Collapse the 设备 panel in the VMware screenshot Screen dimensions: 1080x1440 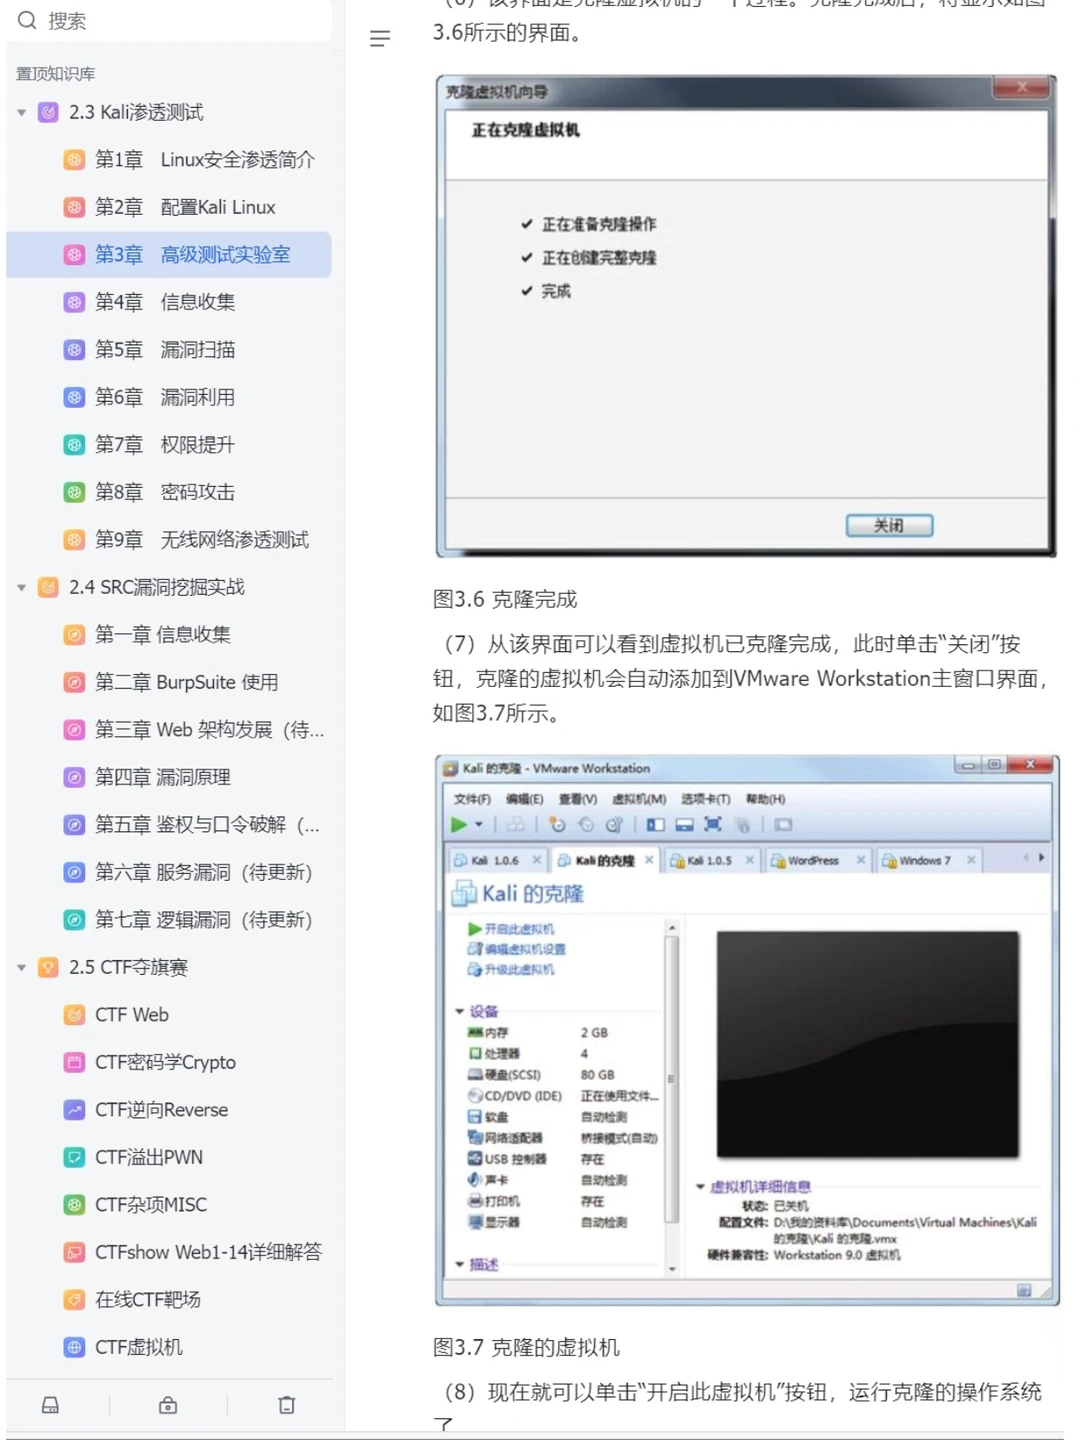tap(460, 1011)
